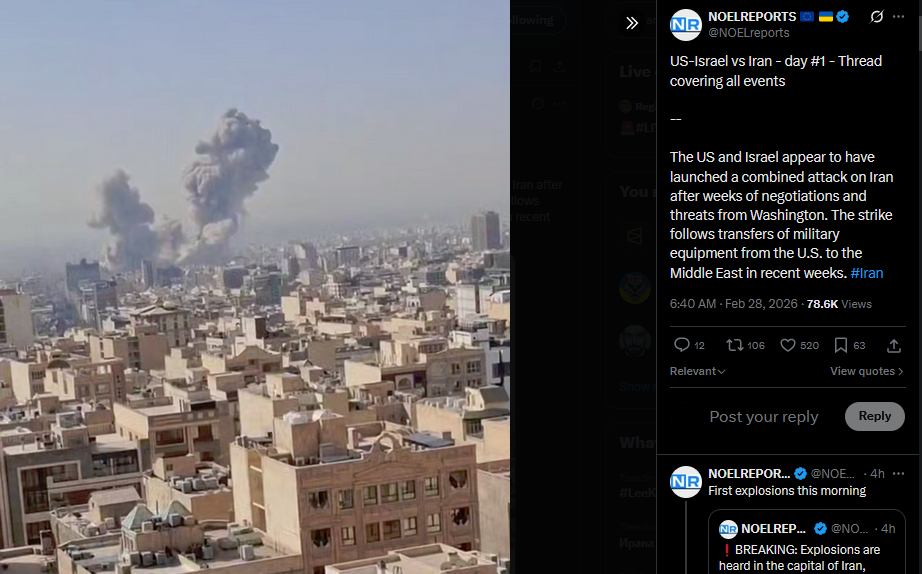Open the #Iran hashtag link
Screen dimensions: 922x574
(867, 273)
